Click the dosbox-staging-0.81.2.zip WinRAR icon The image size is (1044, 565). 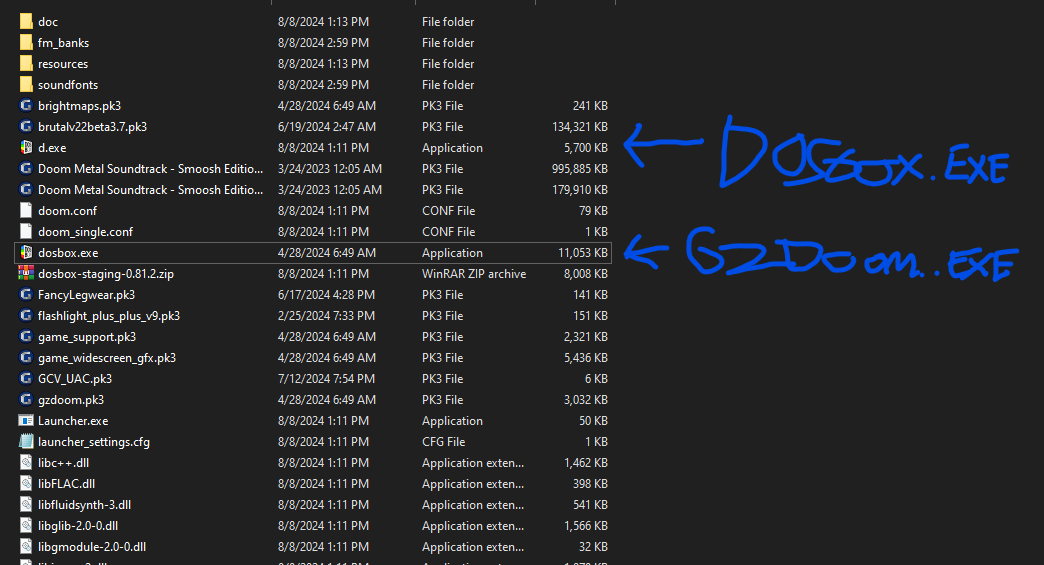(26, 274)
